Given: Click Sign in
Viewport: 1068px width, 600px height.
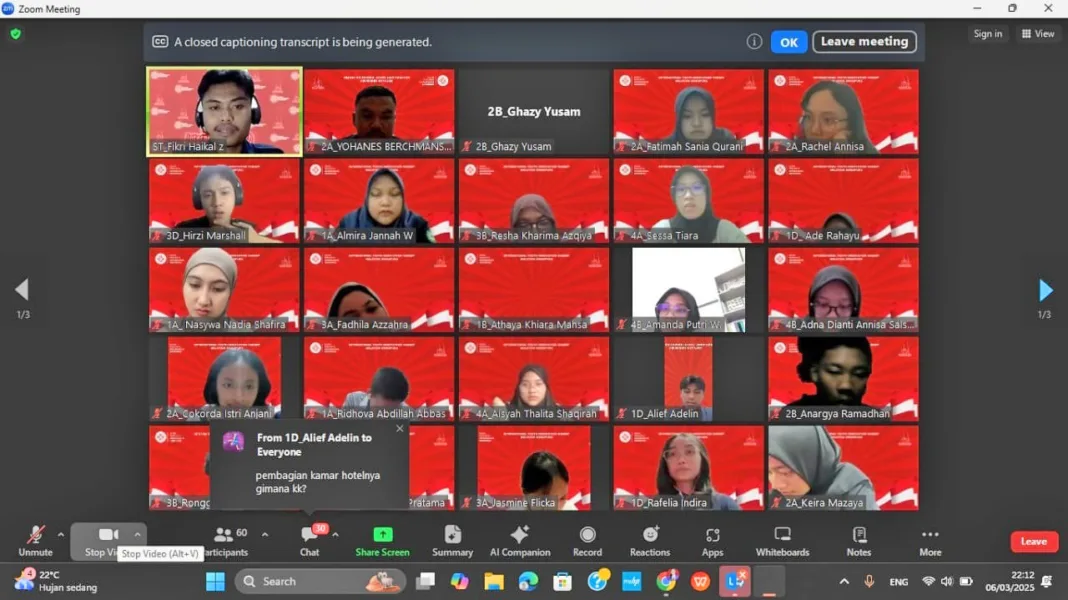Looking at the screenshot, I should coord(988,33).
